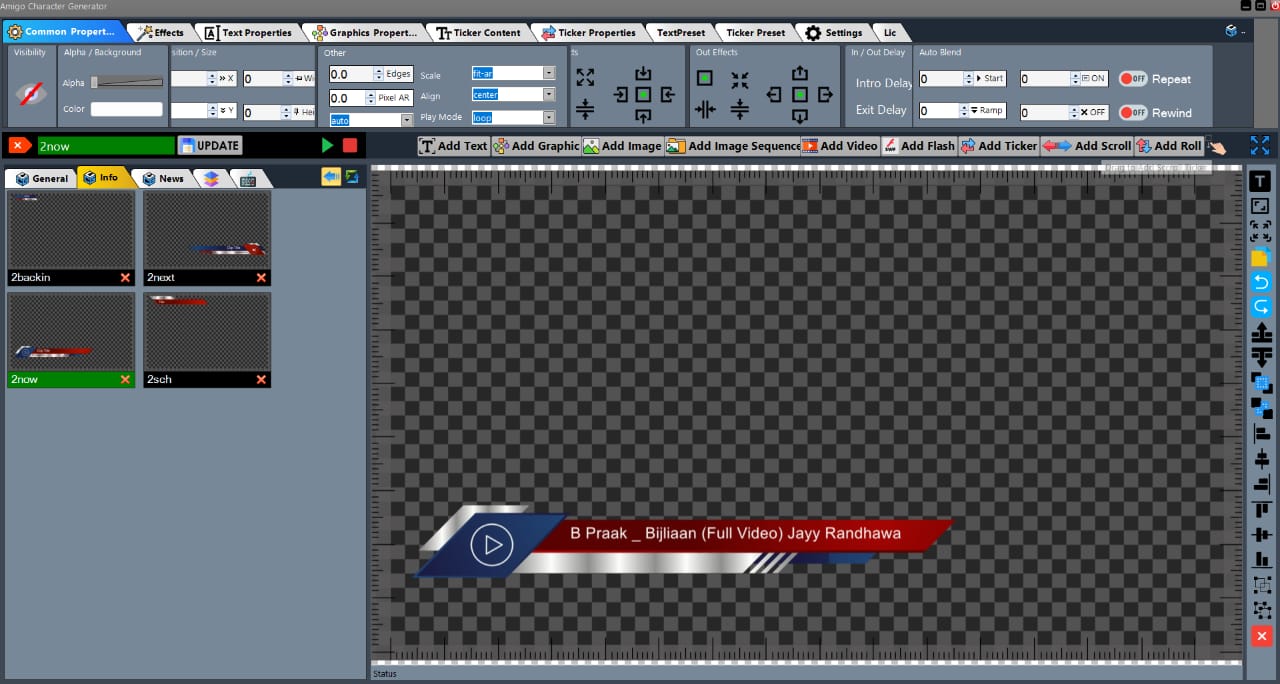The image size is (1280, 684).
Task: Click the expand outward in-effect icon
Action: click(585, 78)
